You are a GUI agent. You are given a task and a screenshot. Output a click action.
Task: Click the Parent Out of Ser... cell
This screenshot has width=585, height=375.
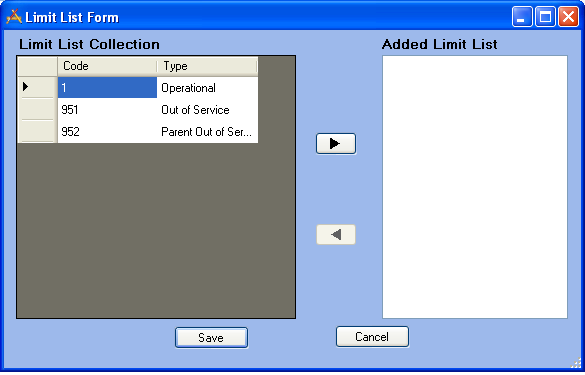tap(207, 132)
